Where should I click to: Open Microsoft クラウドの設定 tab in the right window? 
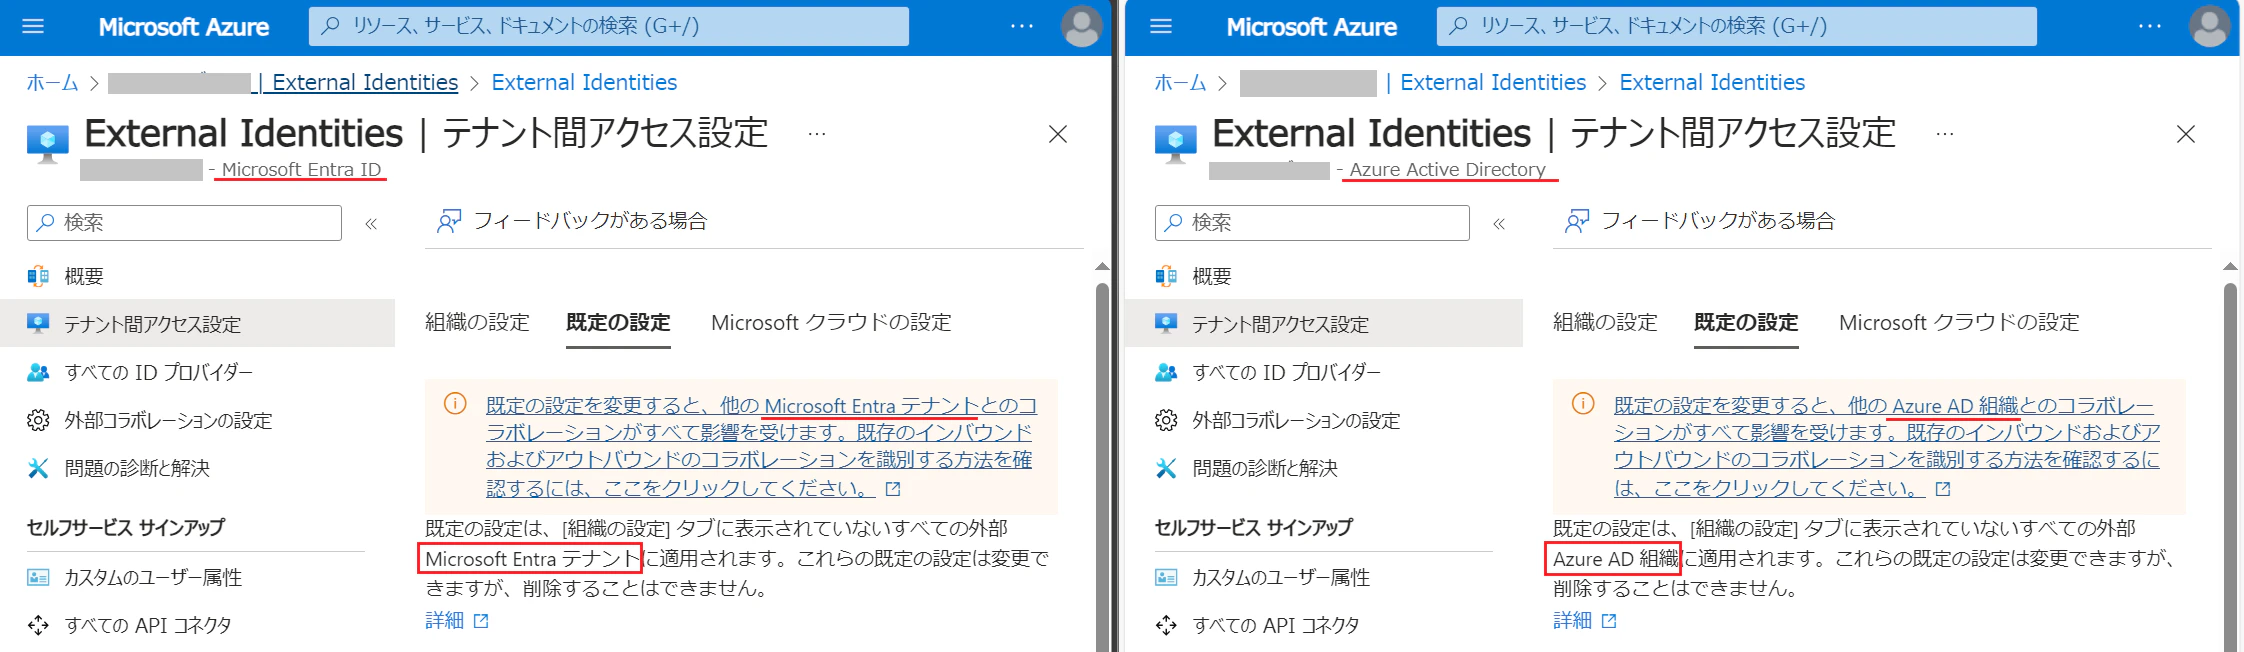tap(1959, 322)
